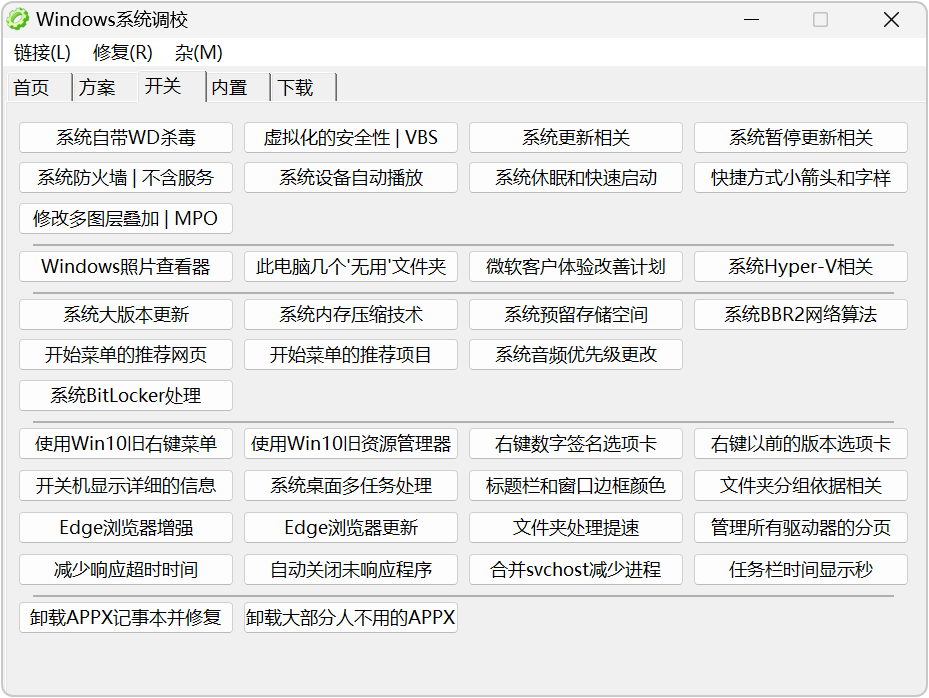Screen dimensions: 929x698
Task: Open 开始菜单的推荐网页 option
Action: 126,355
